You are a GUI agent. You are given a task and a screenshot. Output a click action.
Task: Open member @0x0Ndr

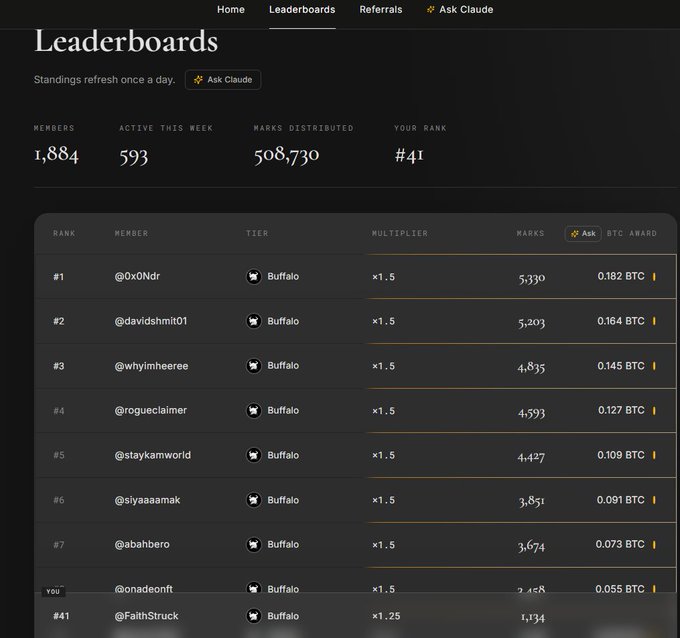pyautogui.click(x=137, y=276)
